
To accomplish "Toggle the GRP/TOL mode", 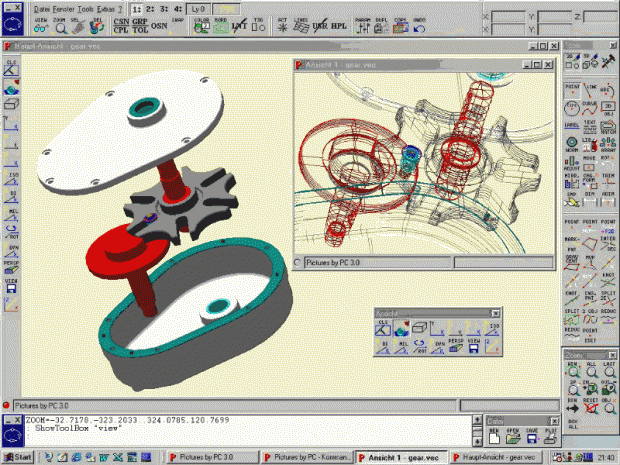I will [140, 26].
